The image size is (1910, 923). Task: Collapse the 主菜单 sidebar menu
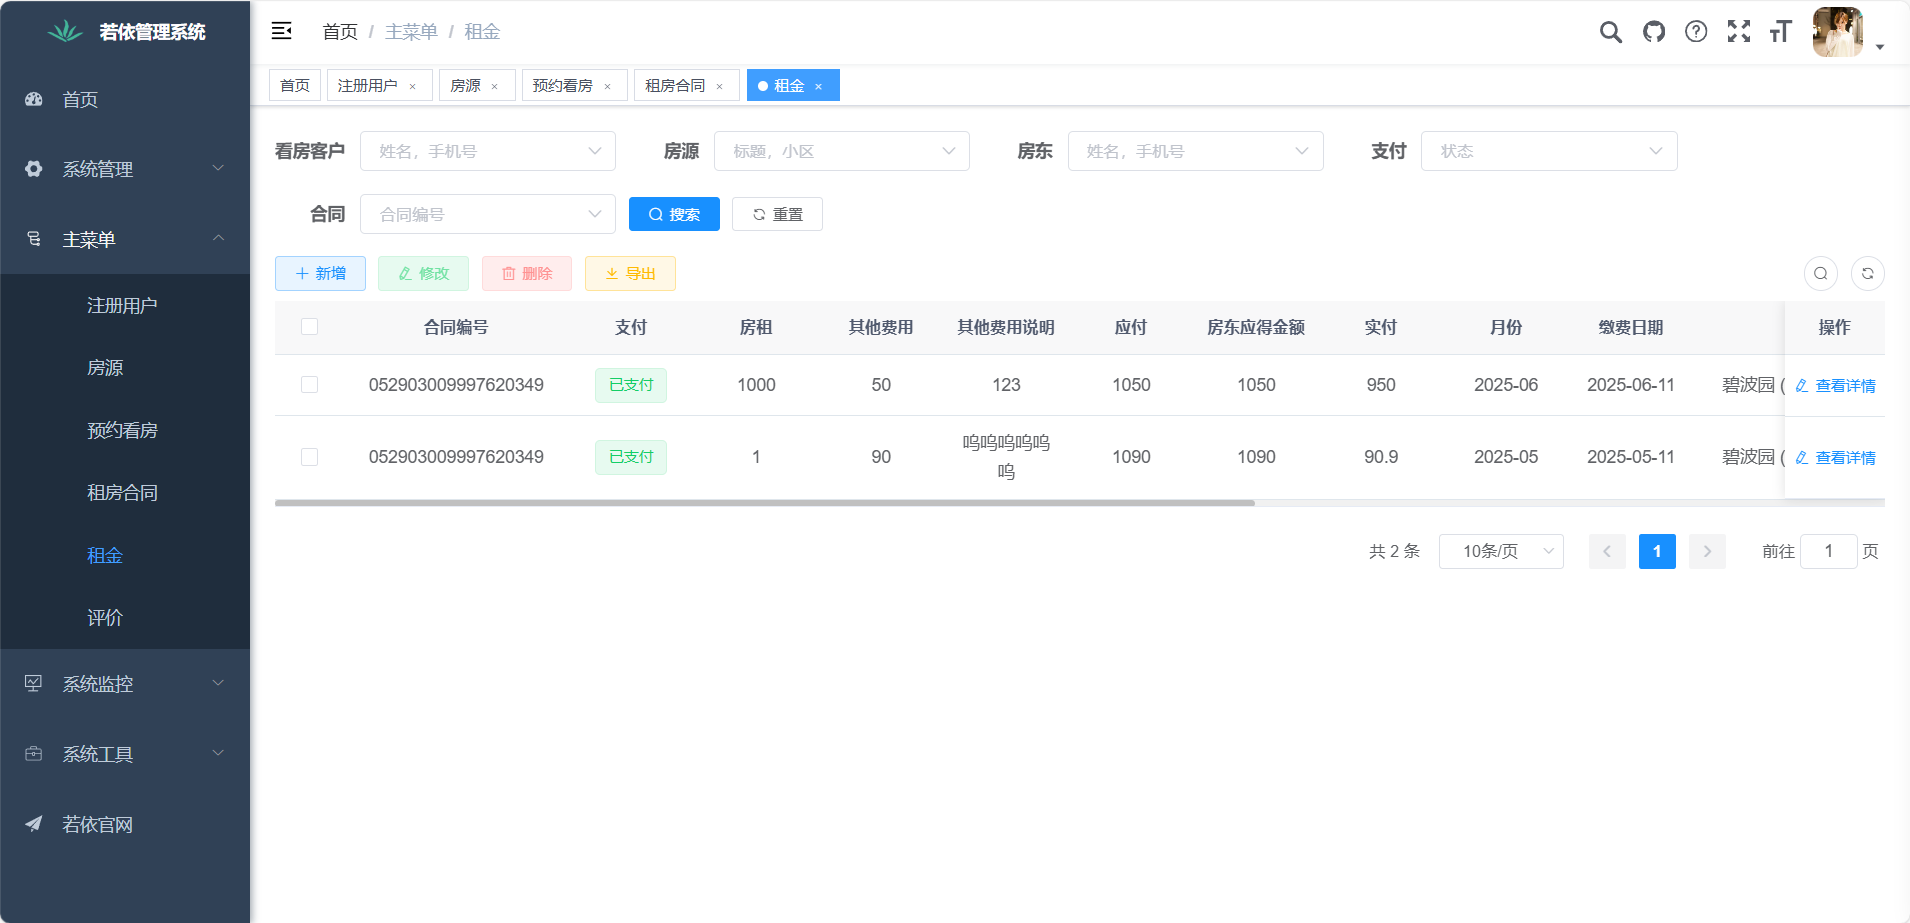coord(125,239)
